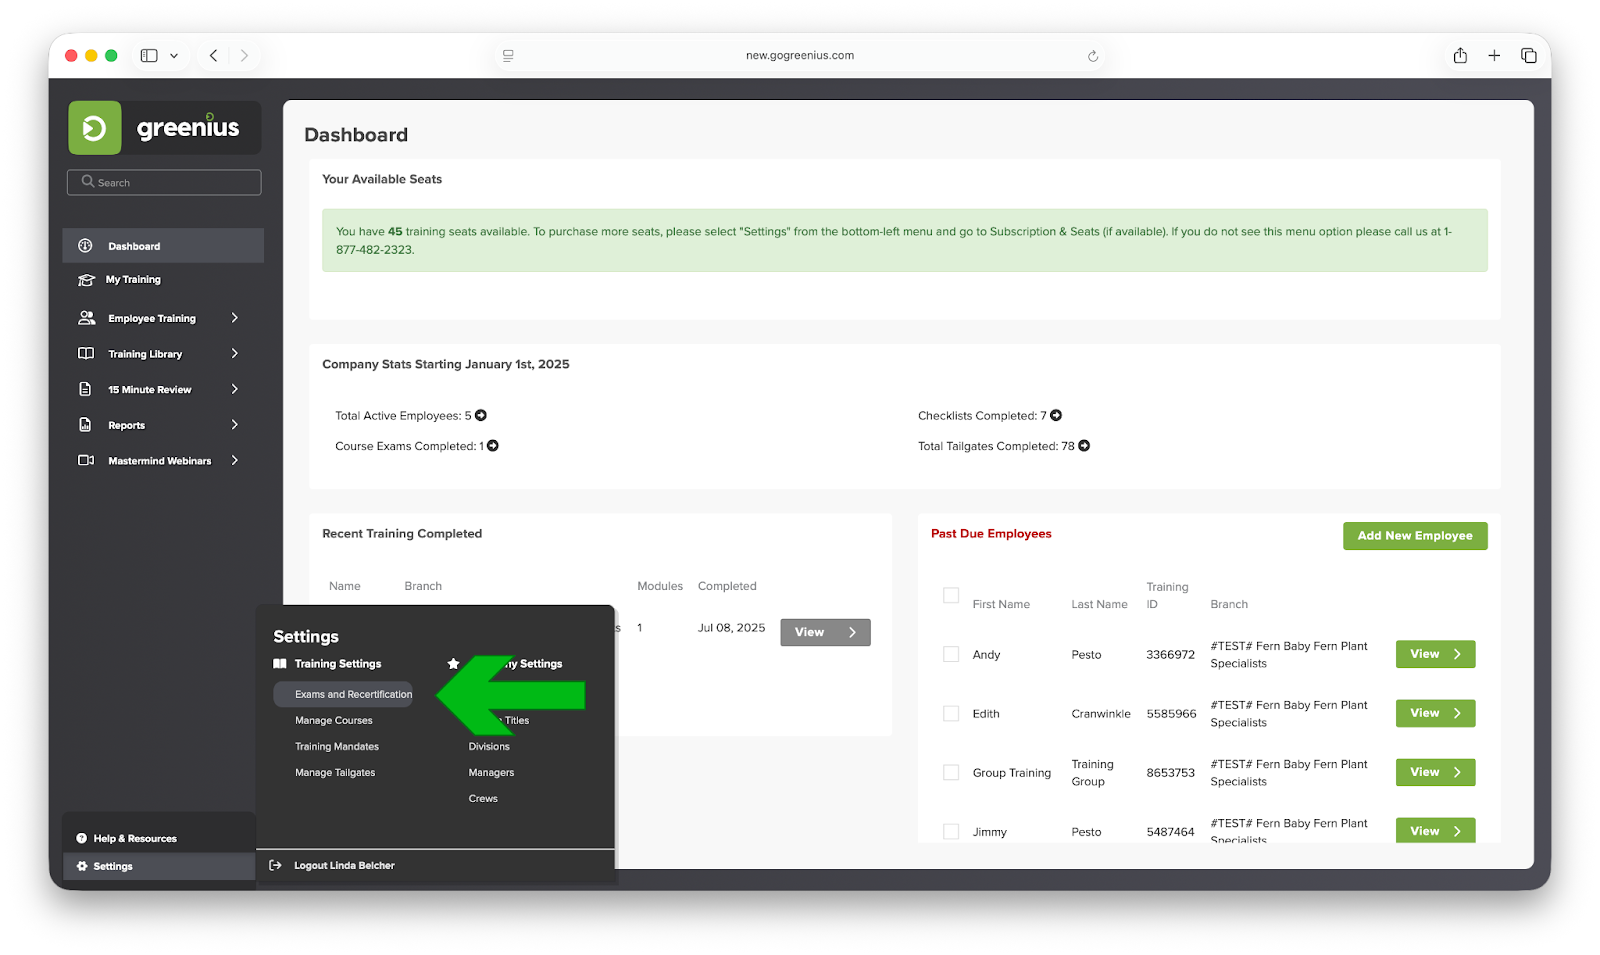Click the browser reload icon
Viewport: 1600px width, 955px height.
[x=1093, y=56]
